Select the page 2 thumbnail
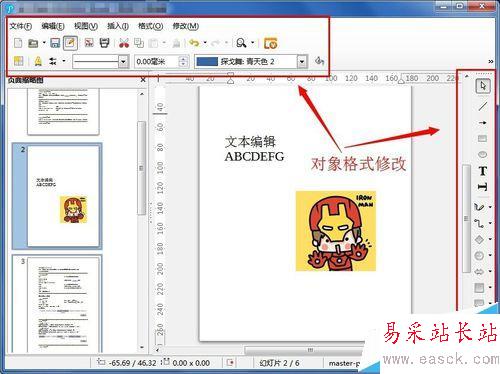500x374 pixels. (63, 197)
